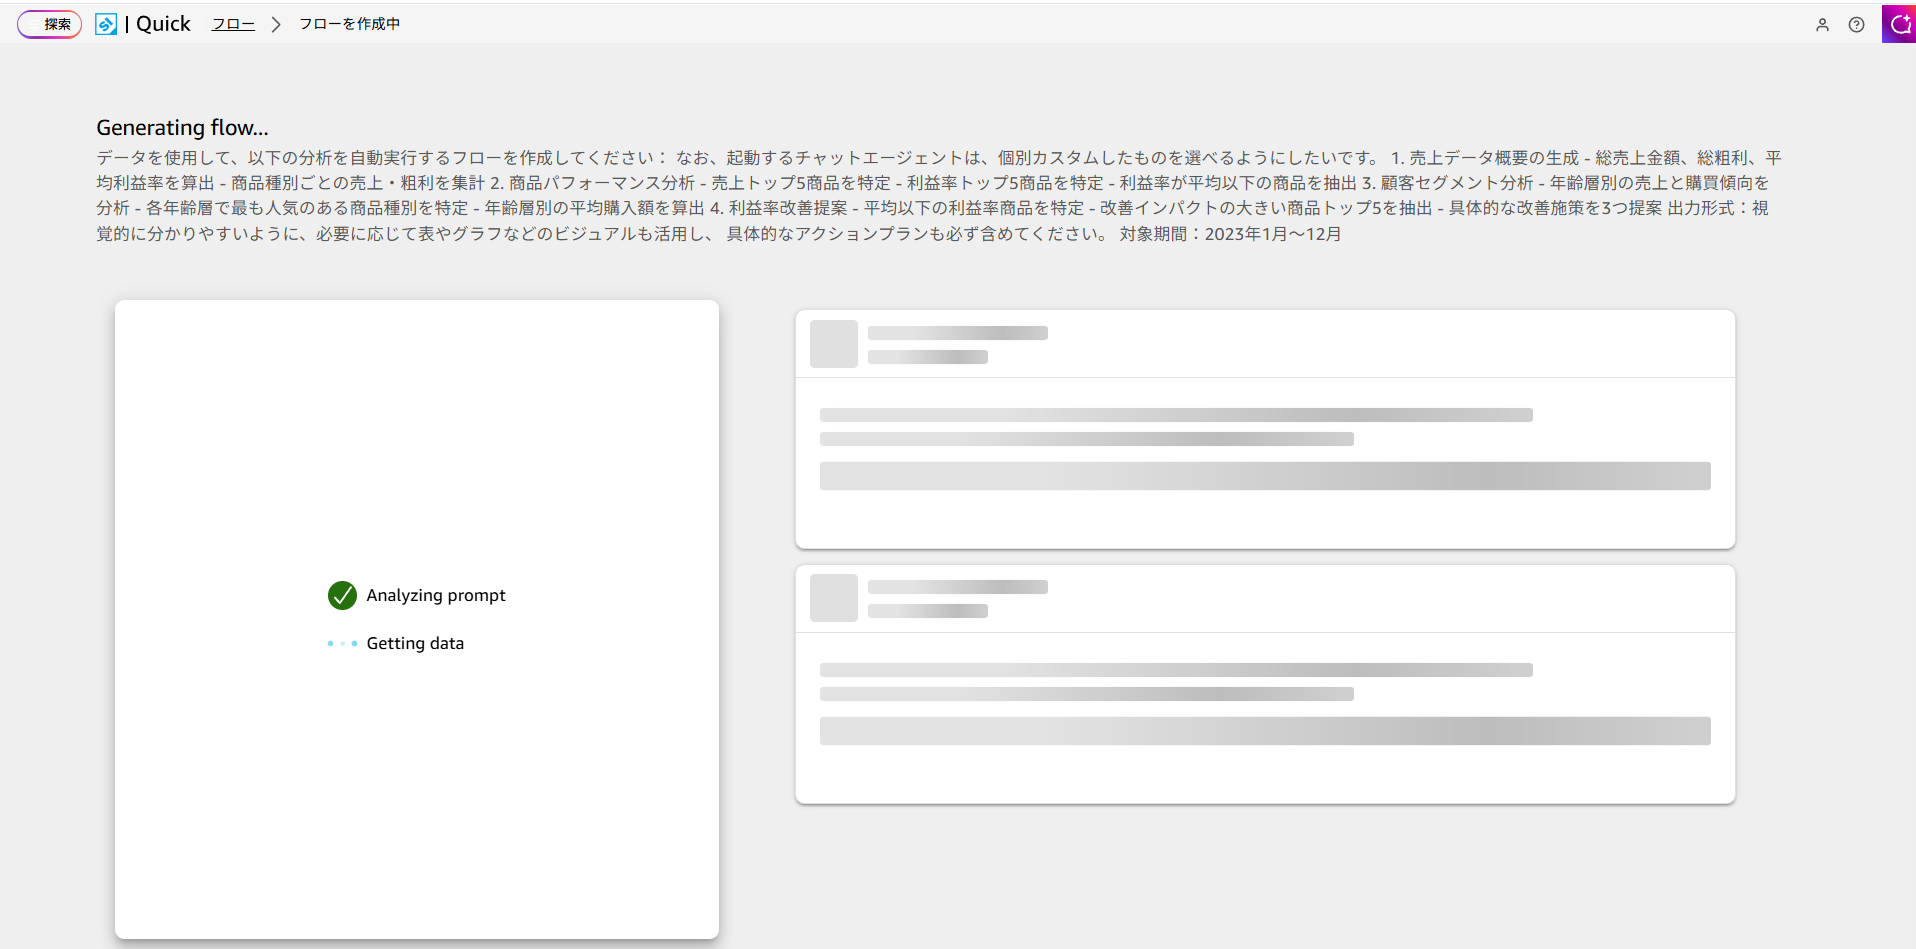Open the user profile icon
Screen dimensions: 1916x949
tap(1822, 25)
